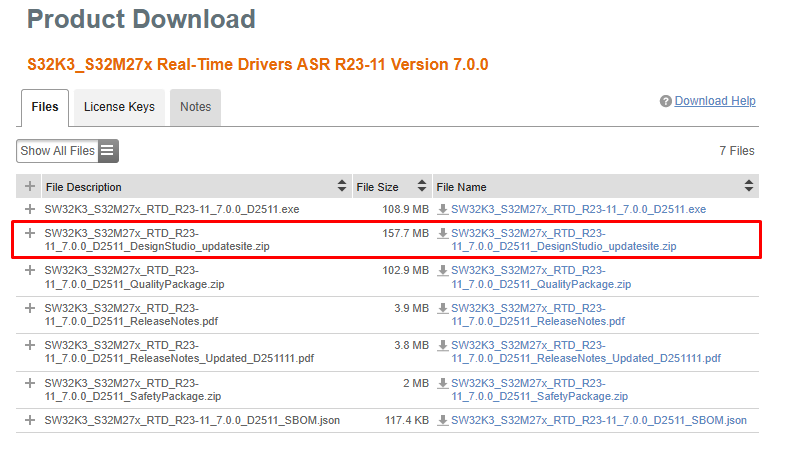806x450 pixels.
Task: Select the 3.8 MB file size cell
Action: pyautogui.click(x=411, y=346)
